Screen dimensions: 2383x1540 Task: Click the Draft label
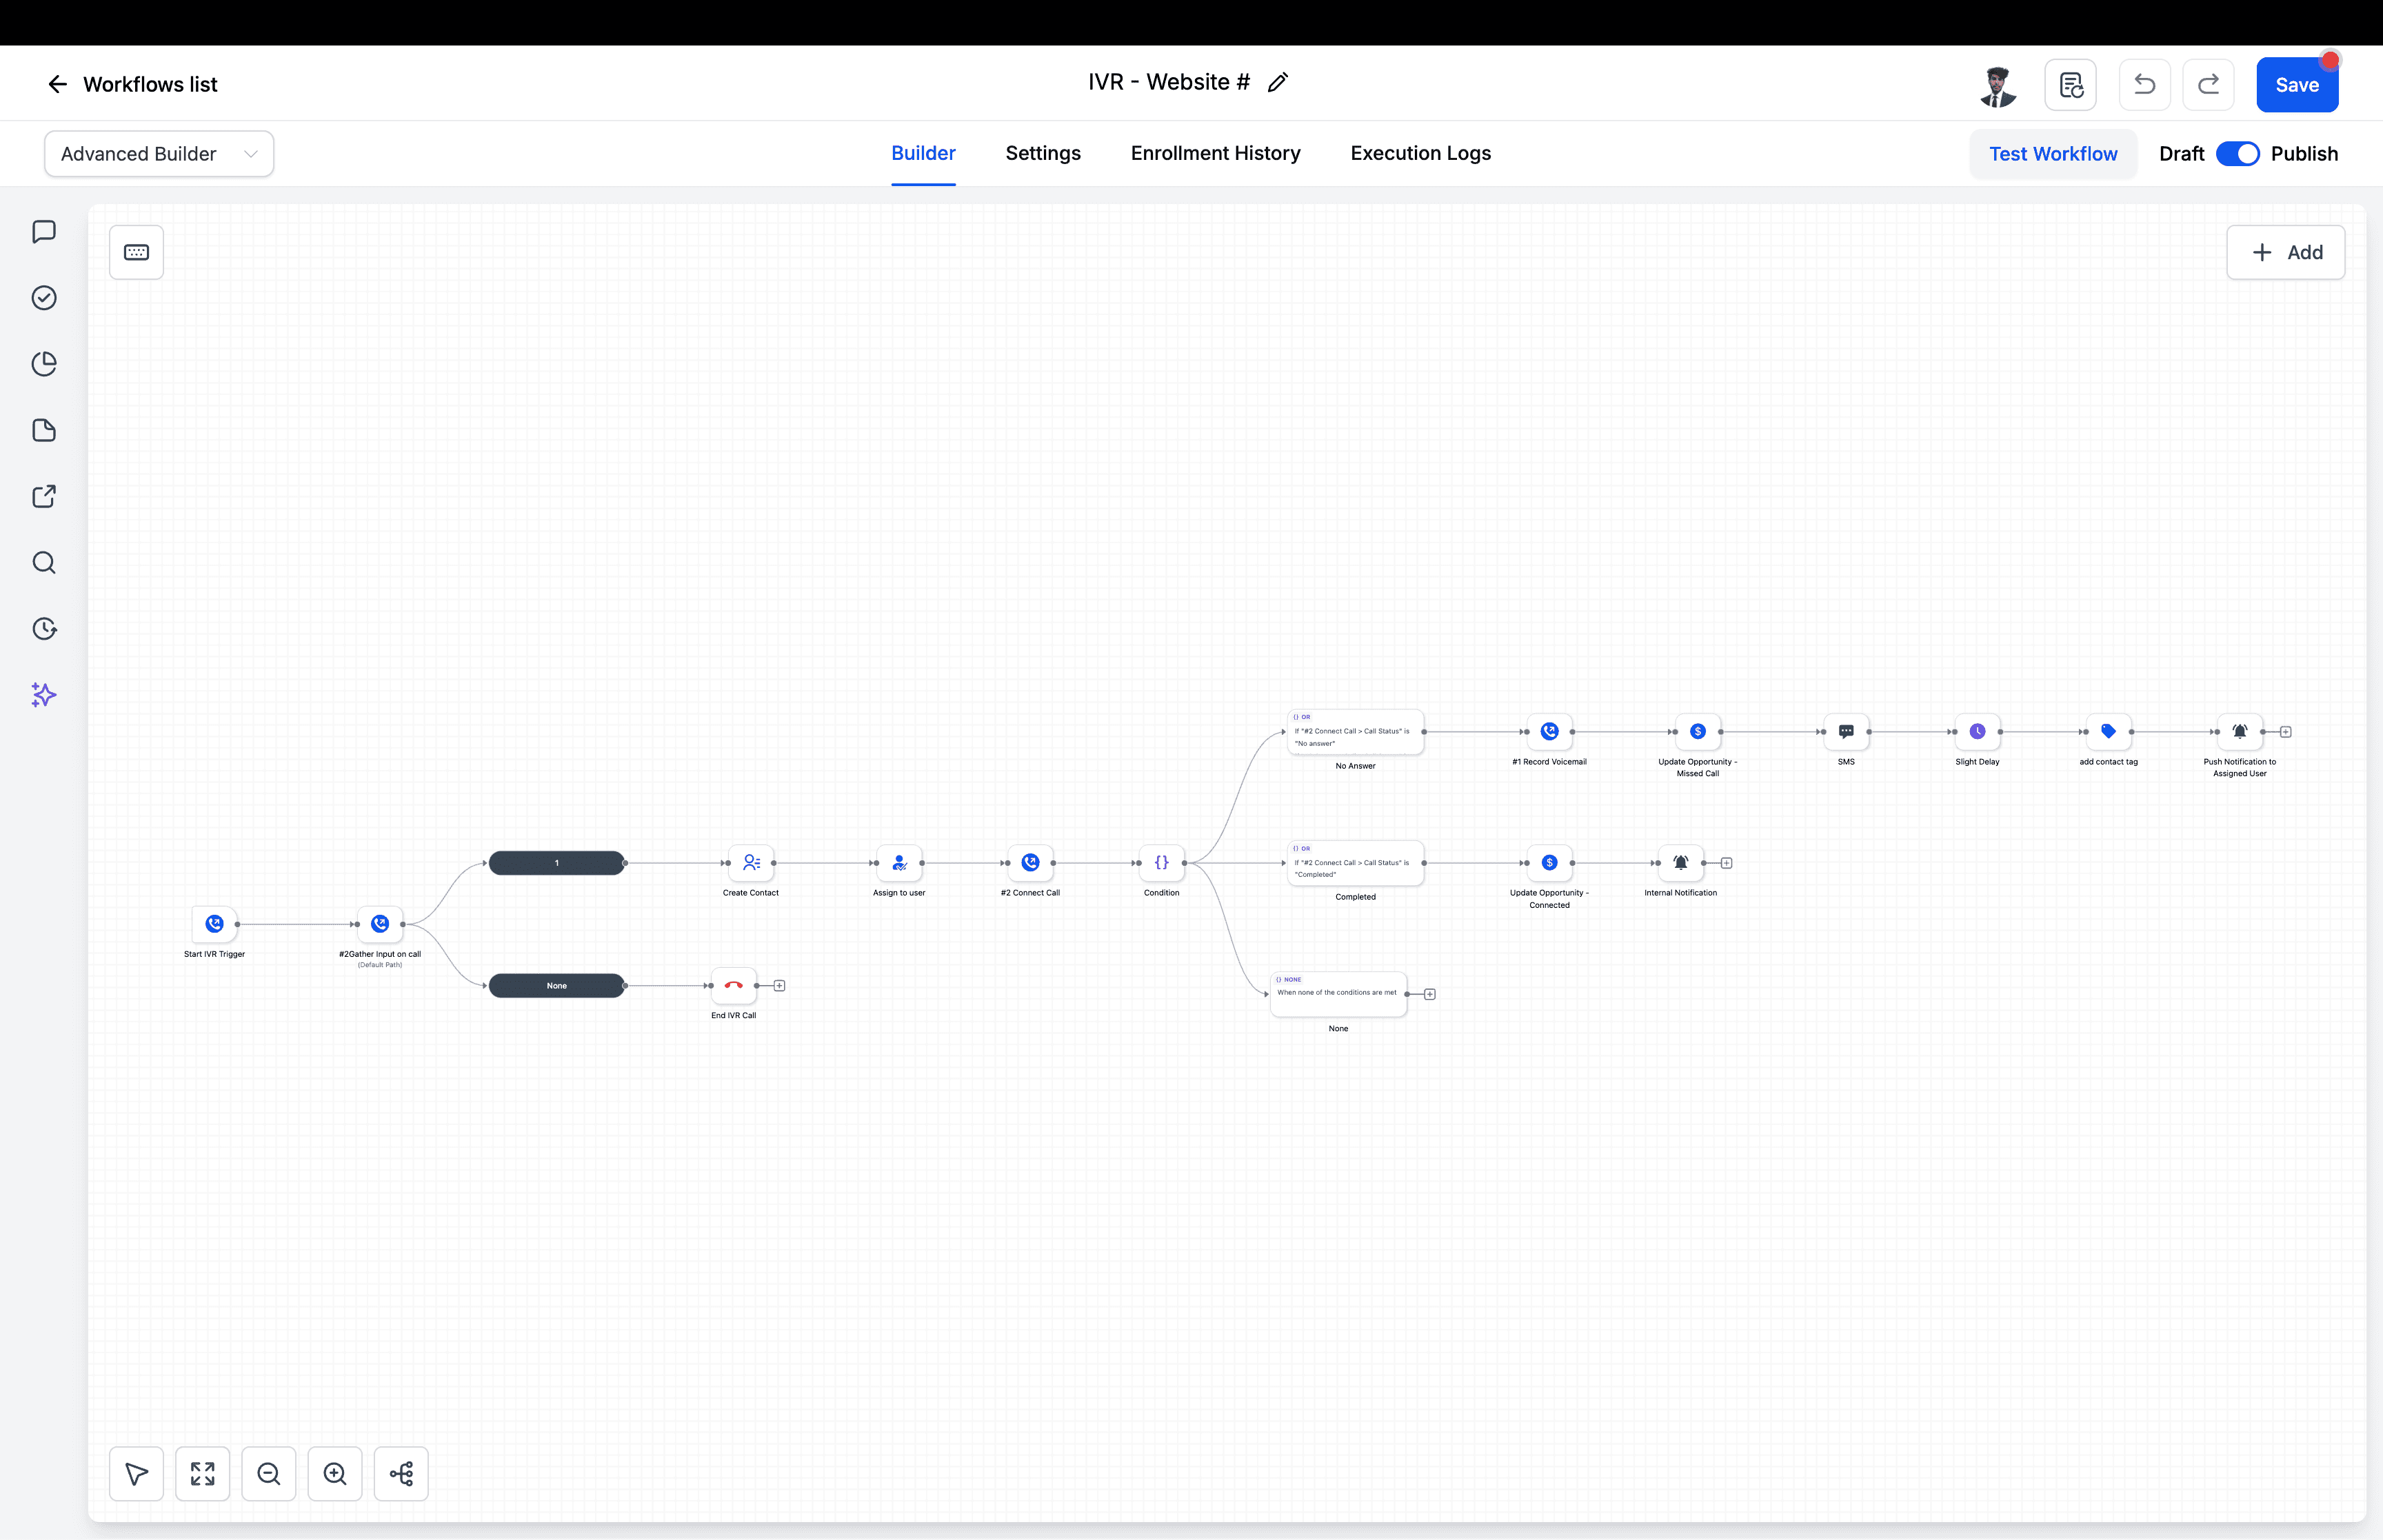[2181, 154]
